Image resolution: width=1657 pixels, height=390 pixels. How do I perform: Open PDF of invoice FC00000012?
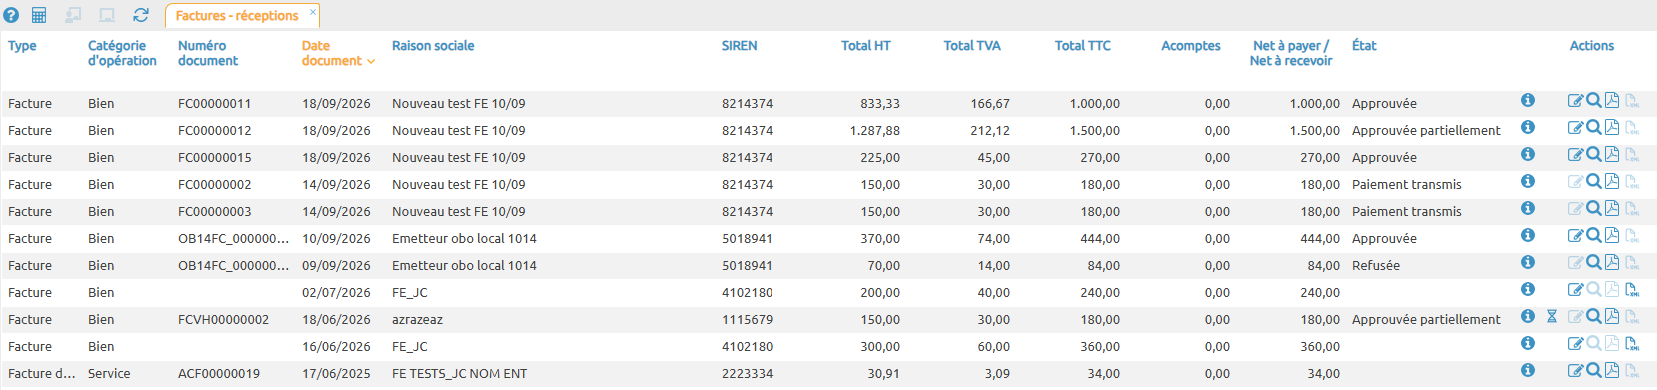[x=1612, y=127]
